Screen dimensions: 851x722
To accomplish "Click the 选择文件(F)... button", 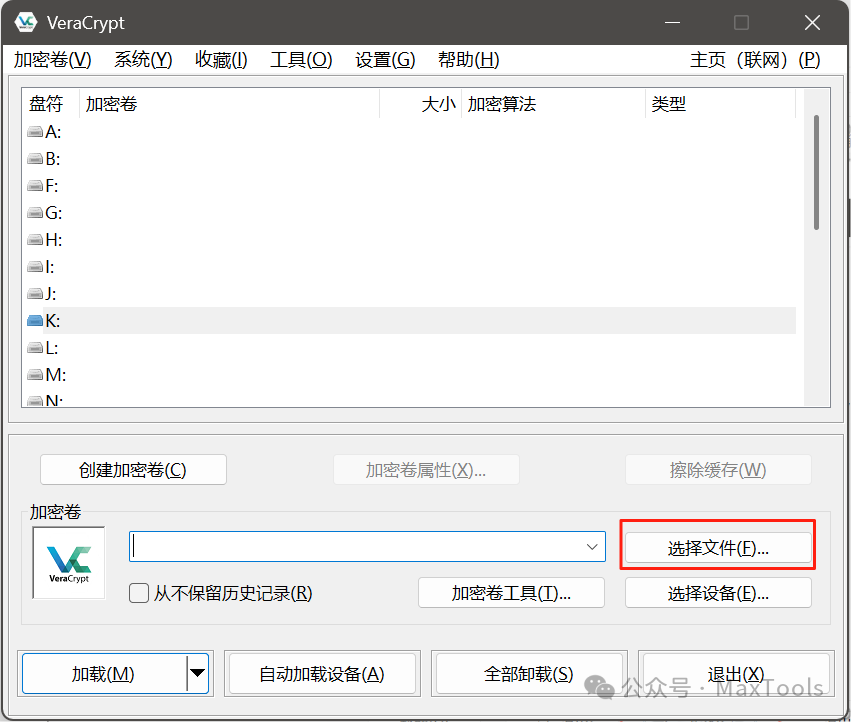I will [718, 548].
